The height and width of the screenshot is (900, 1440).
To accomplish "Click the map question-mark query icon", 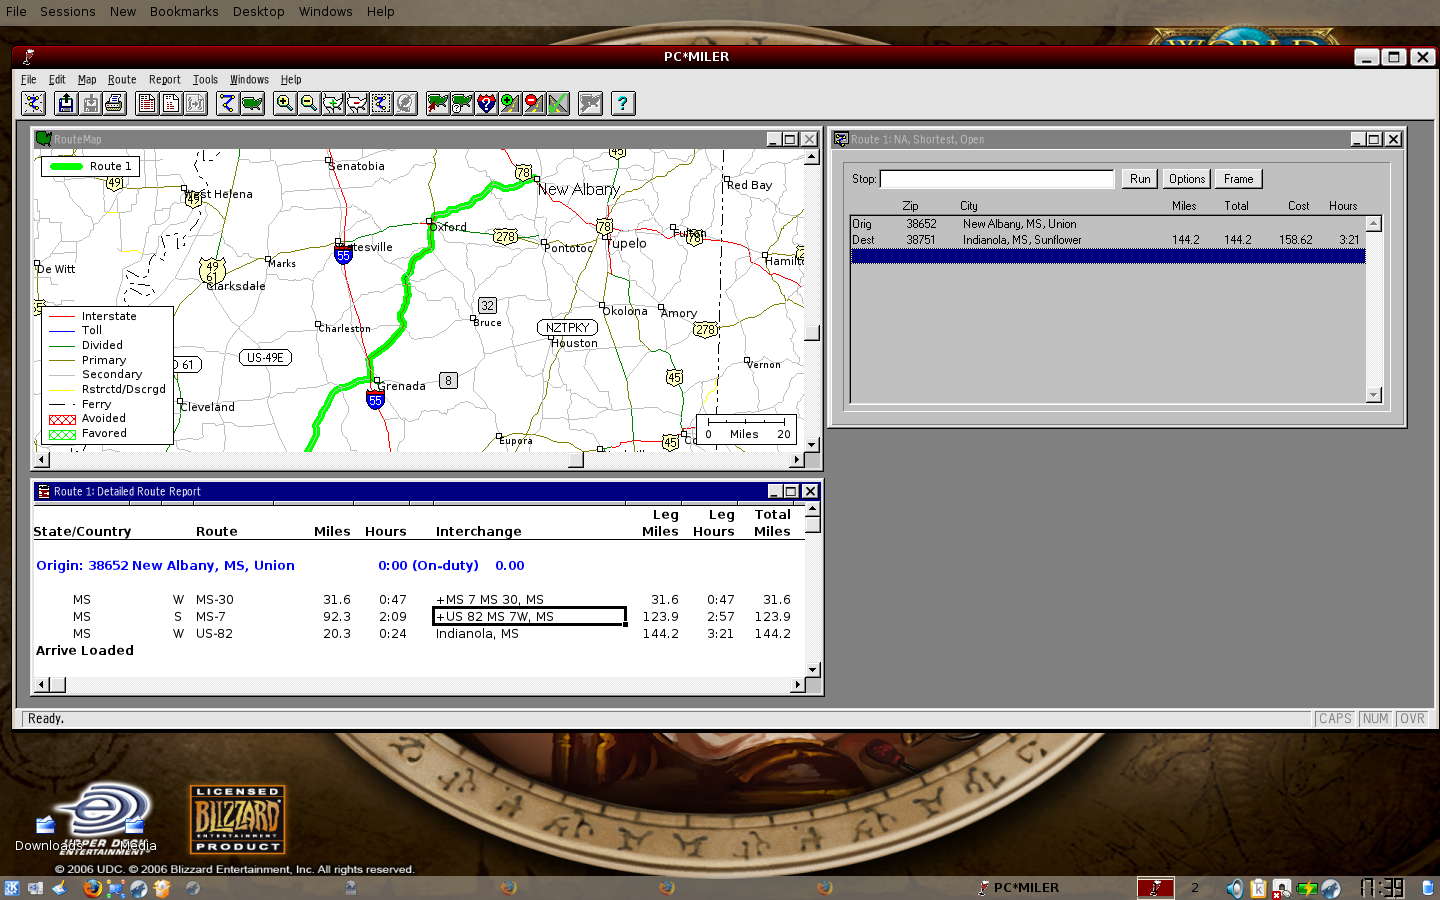I will [462, 103].
